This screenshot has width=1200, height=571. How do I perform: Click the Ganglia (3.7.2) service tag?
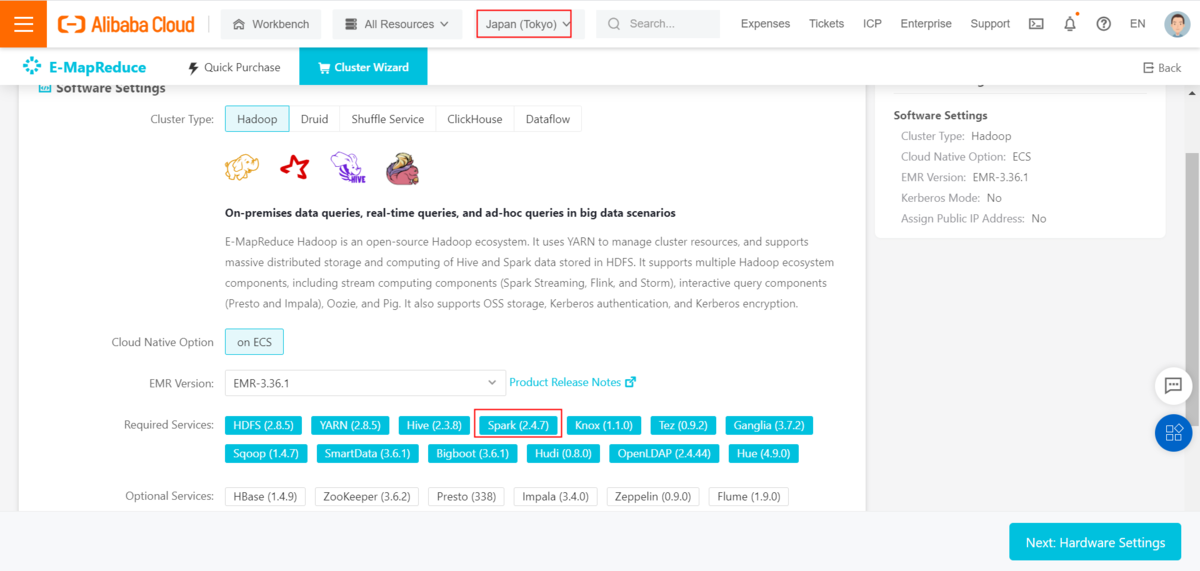click(769, 425)
